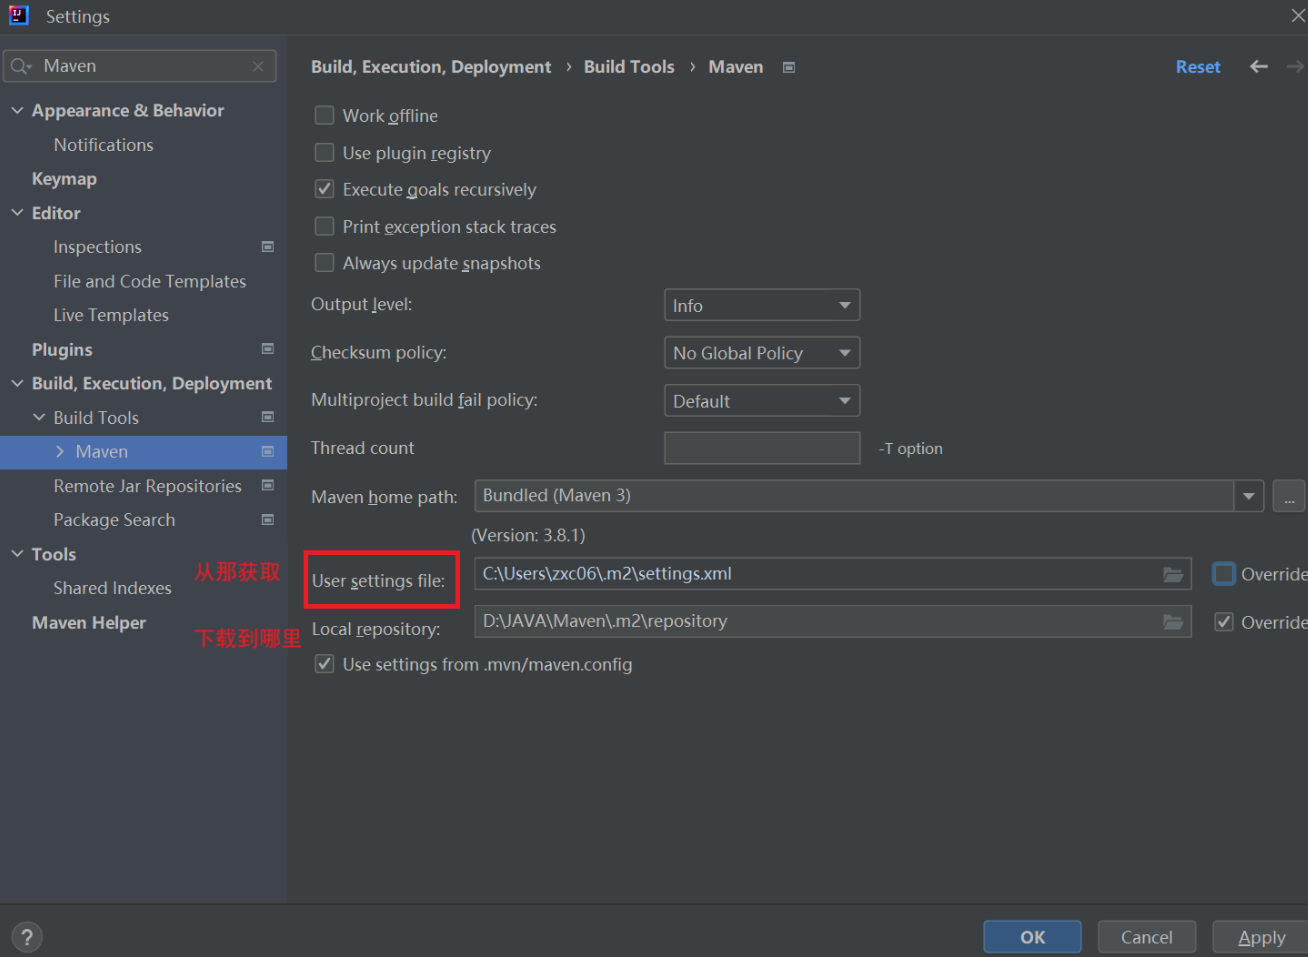Open Maven Helper settings

[x=89, y=622]
